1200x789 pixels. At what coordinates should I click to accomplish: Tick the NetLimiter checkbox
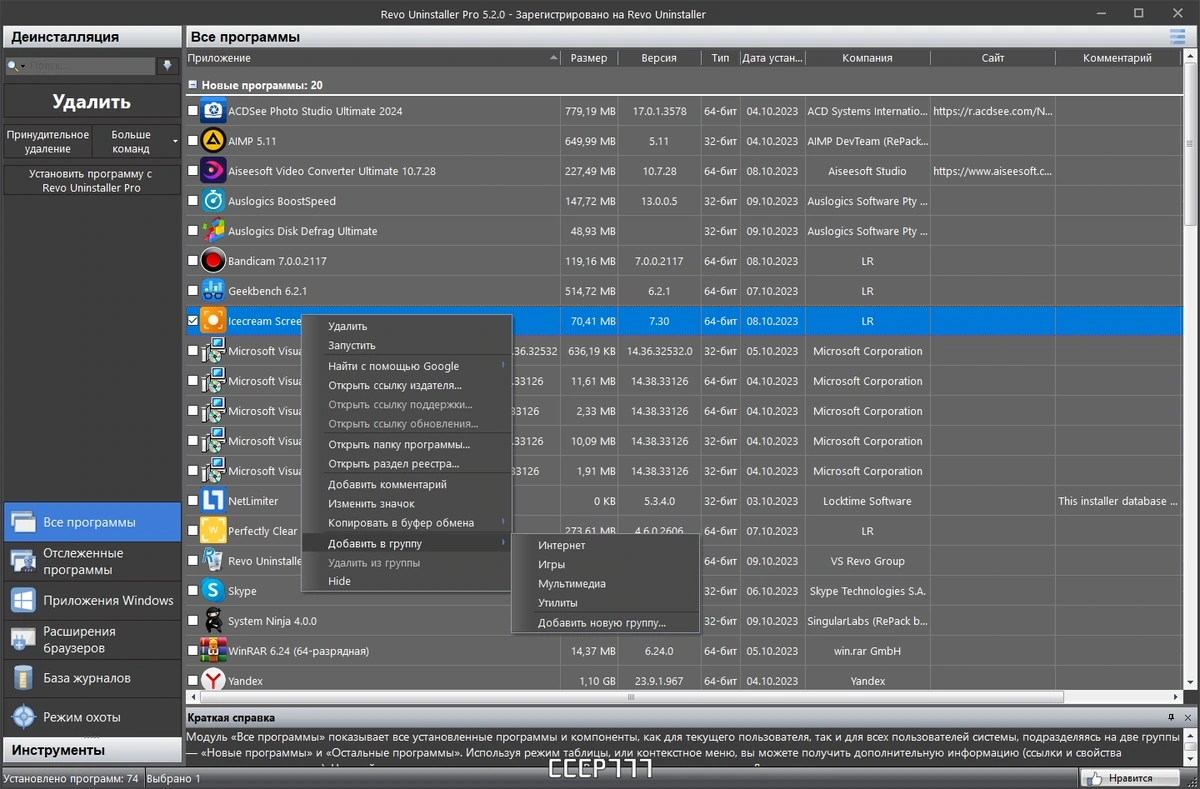192,501
